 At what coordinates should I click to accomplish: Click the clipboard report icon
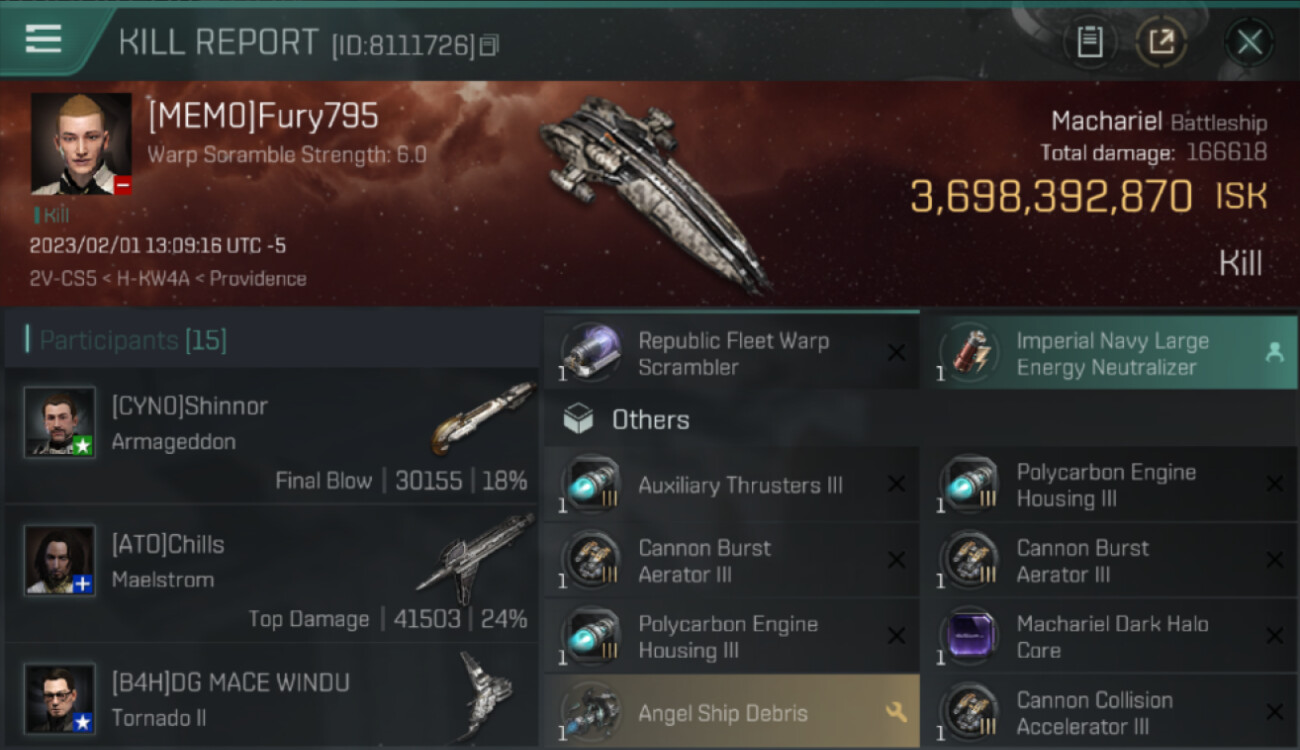(1089, 42)
